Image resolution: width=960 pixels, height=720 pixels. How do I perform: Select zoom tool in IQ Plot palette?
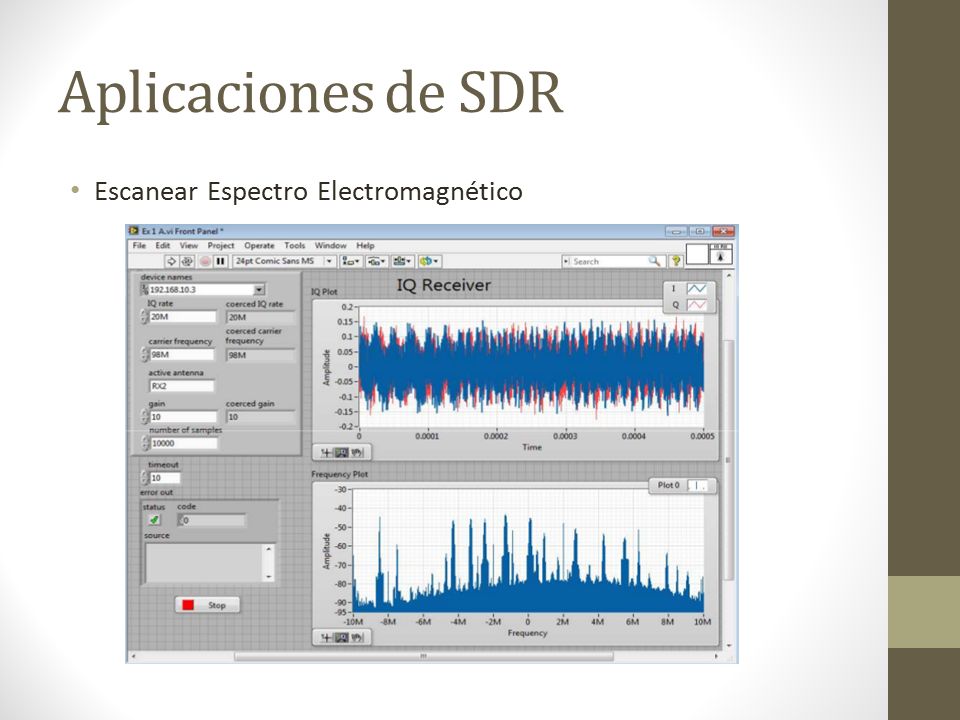[x=342, y=452]
